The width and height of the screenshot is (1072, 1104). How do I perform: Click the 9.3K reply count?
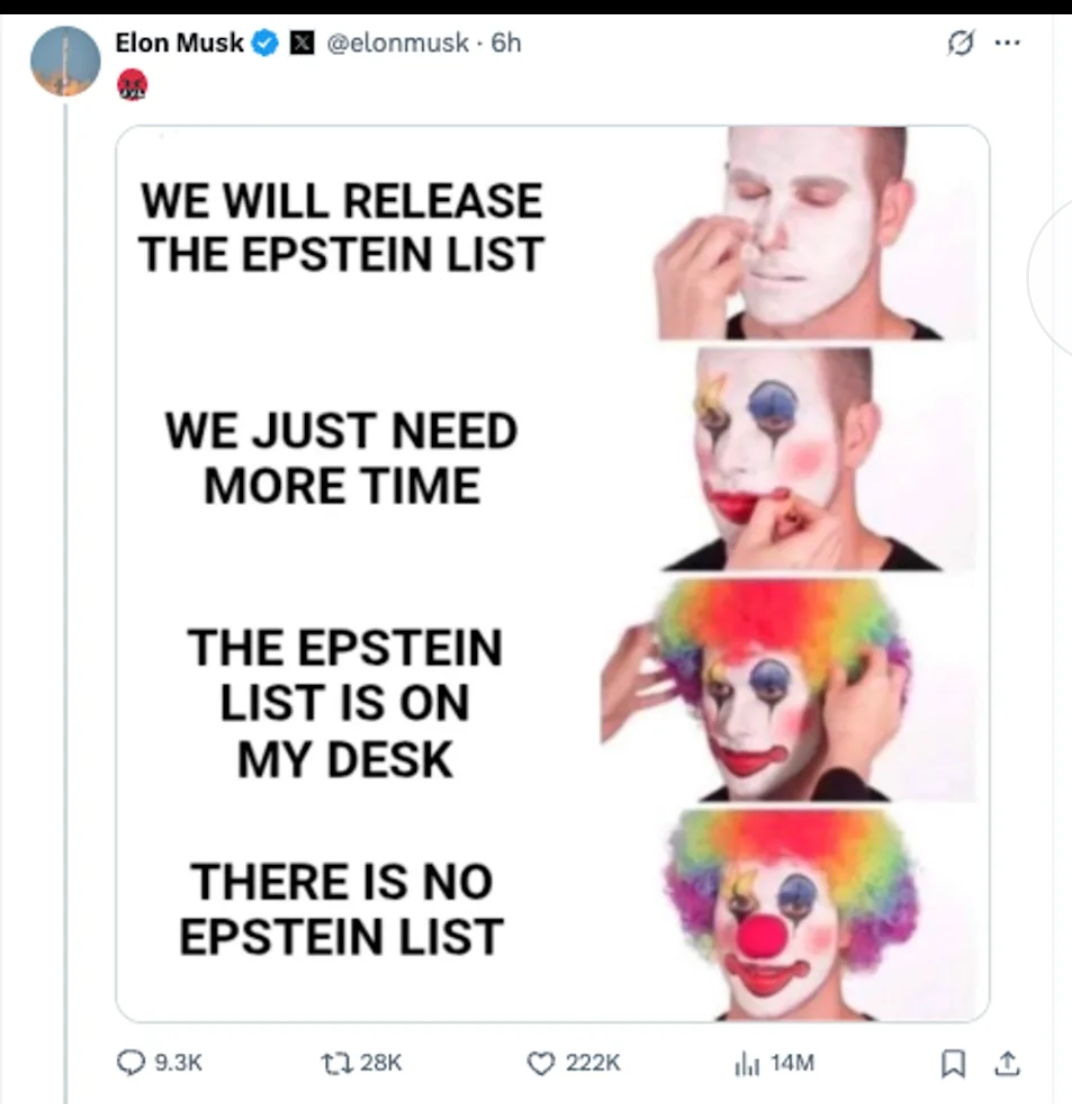177,1063
